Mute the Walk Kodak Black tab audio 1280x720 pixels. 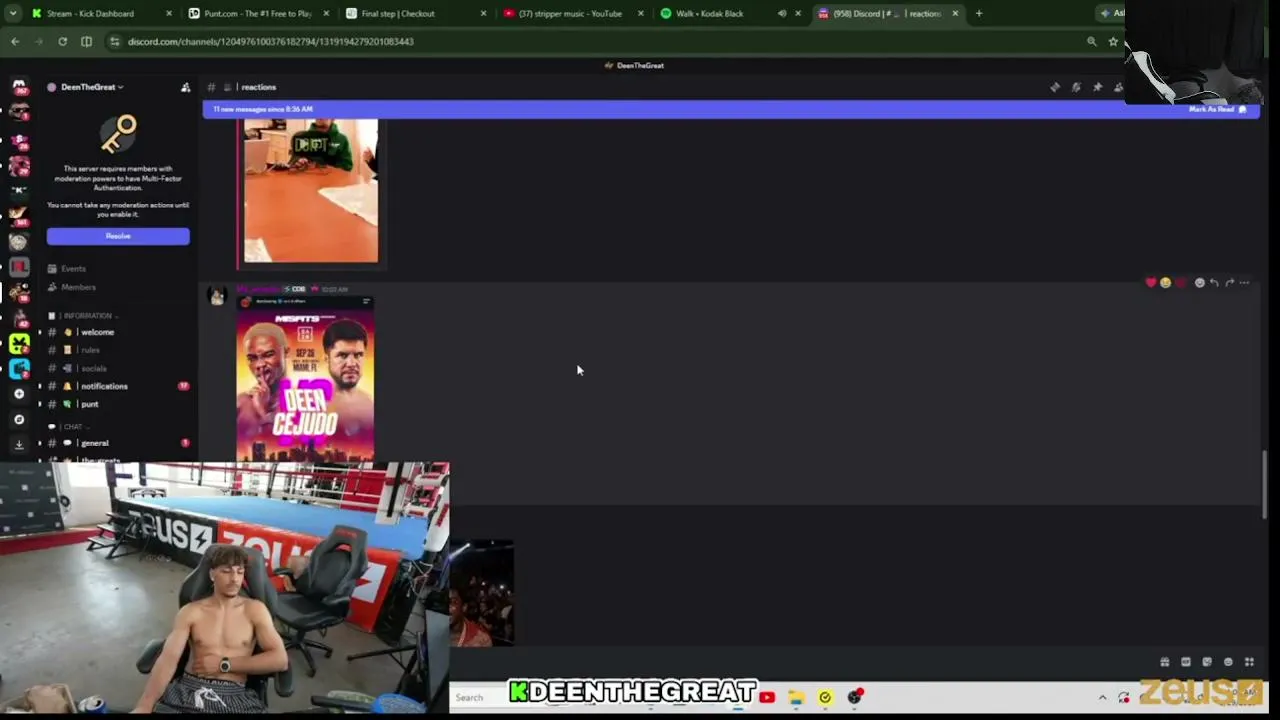point(782,14)
